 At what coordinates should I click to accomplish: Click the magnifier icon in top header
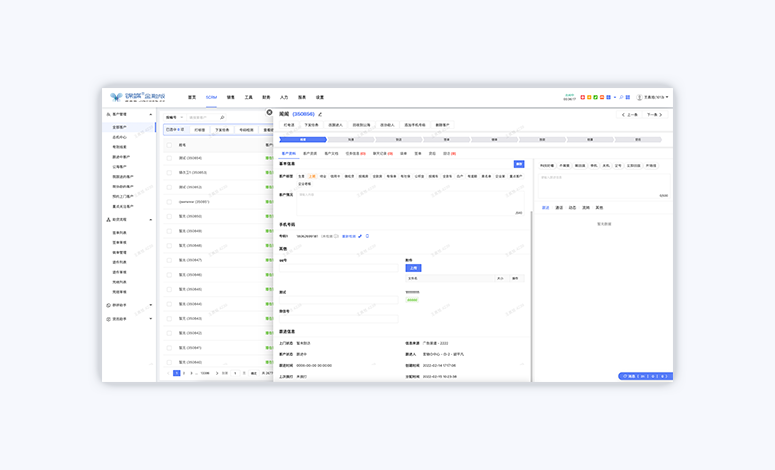(x=621, y=98)
